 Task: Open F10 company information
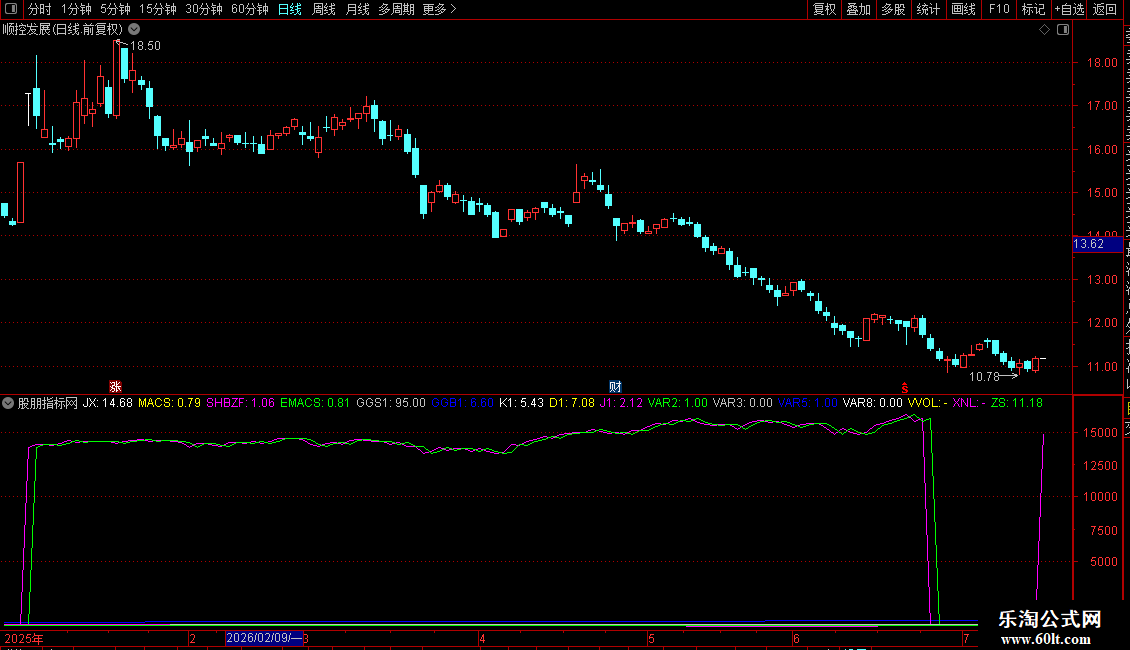coord(999,9)
